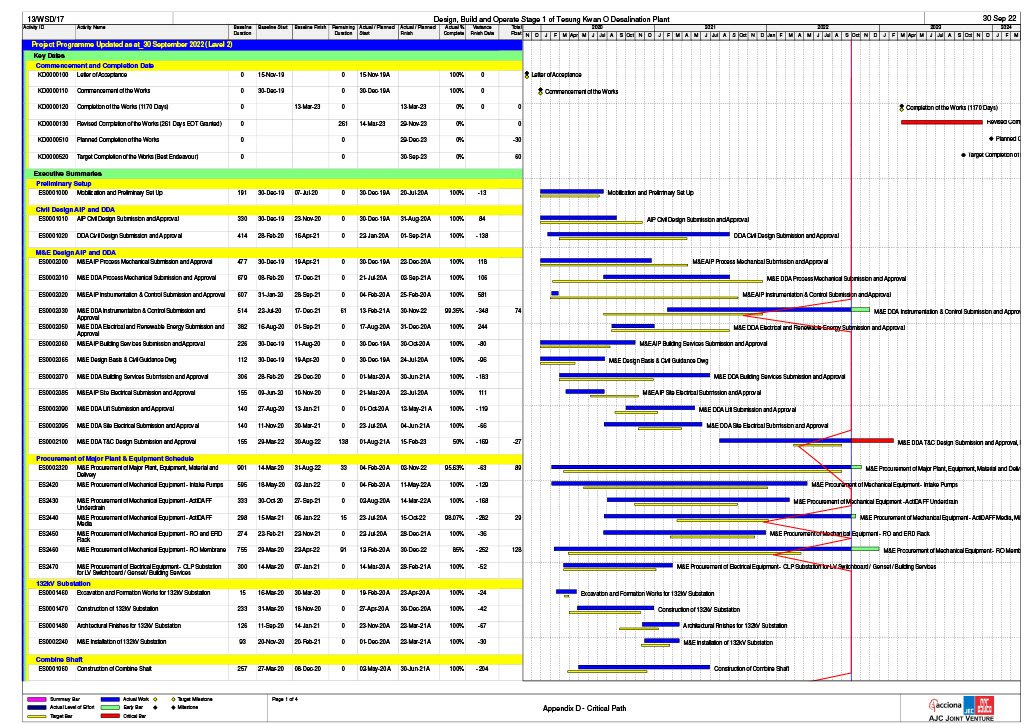Image resolution: width=1024 pixels, height=724 pixels.
Task: Click the magenta Summary Bar legend swatch
Action: pos(38,697)
